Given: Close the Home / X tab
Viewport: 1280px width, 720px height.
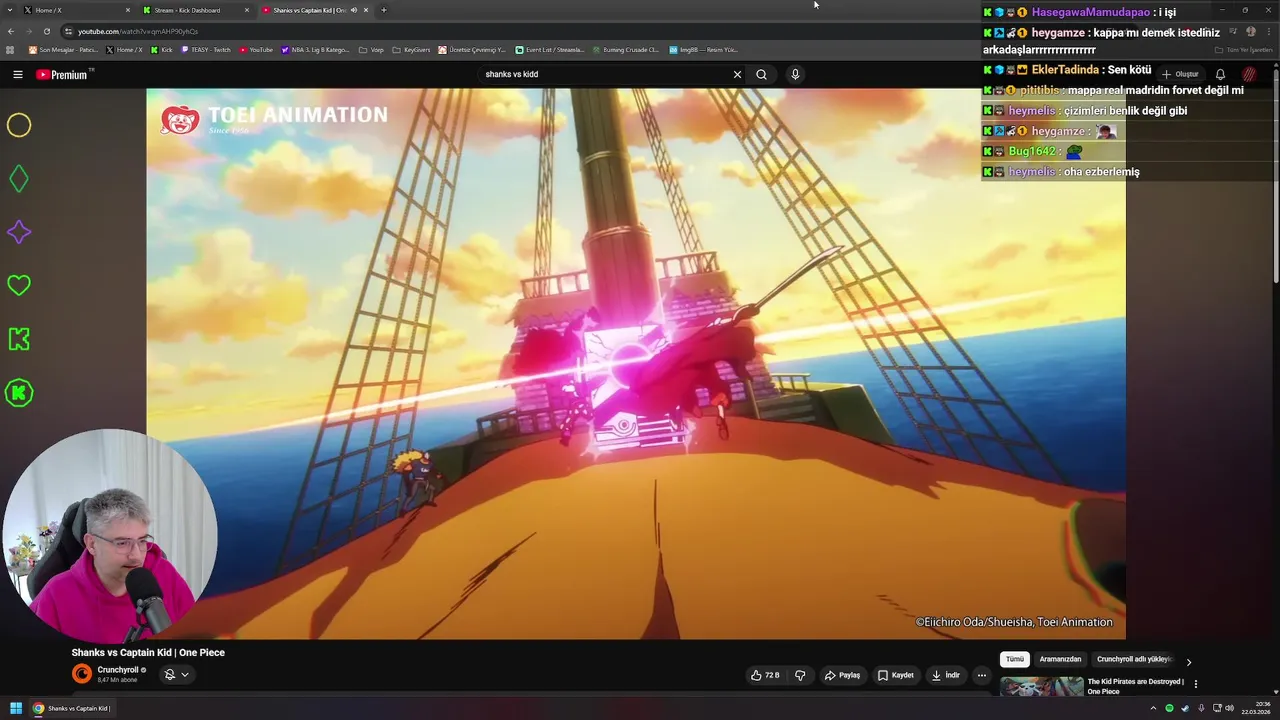Looking at the screenshot, I should (x=127, y=10).
